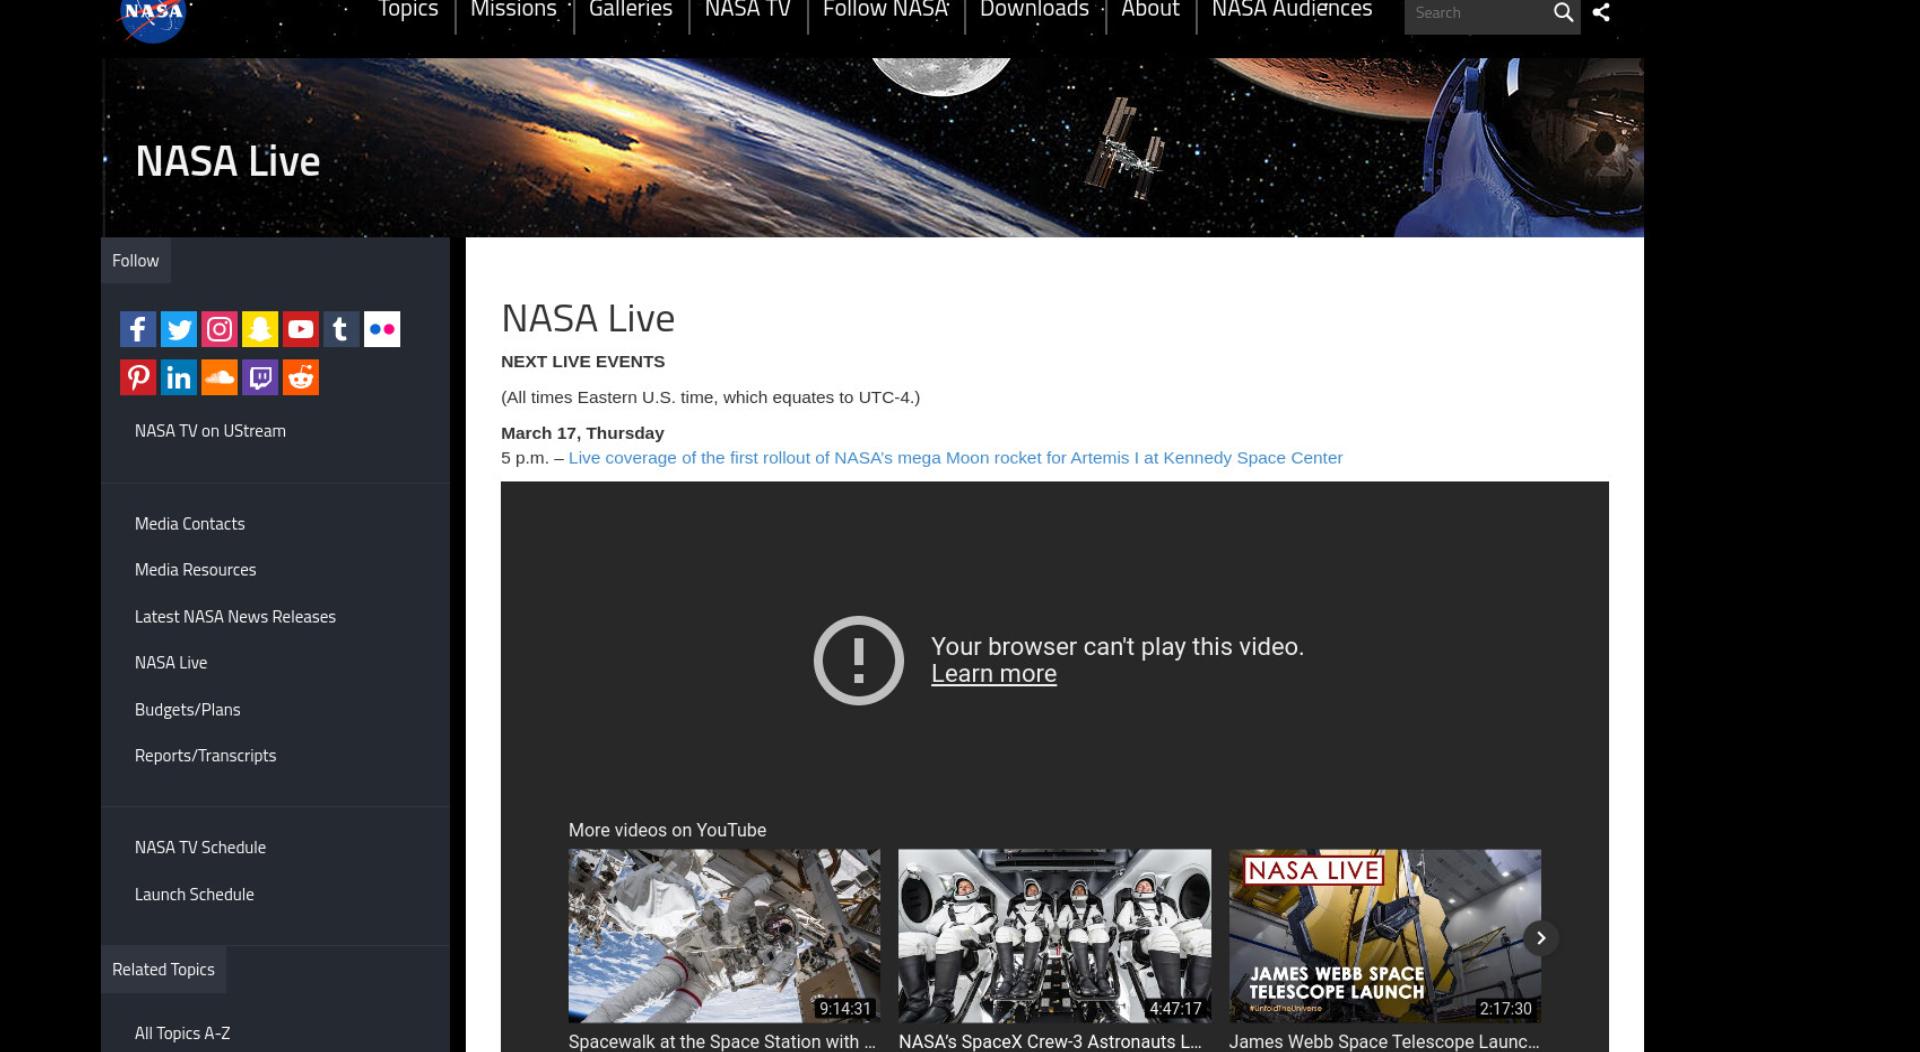Open the NASA TV menu
1920x1052 pixels.
pos(747,10)
